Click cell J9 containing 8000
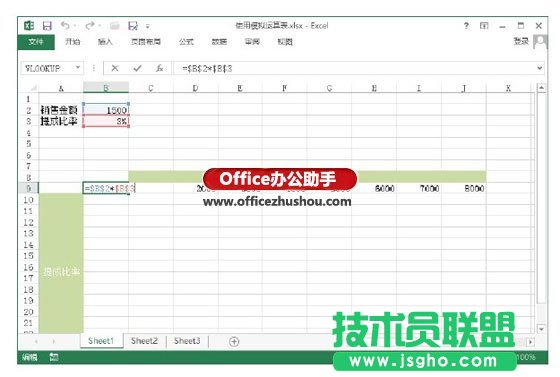 click(464, 188)
